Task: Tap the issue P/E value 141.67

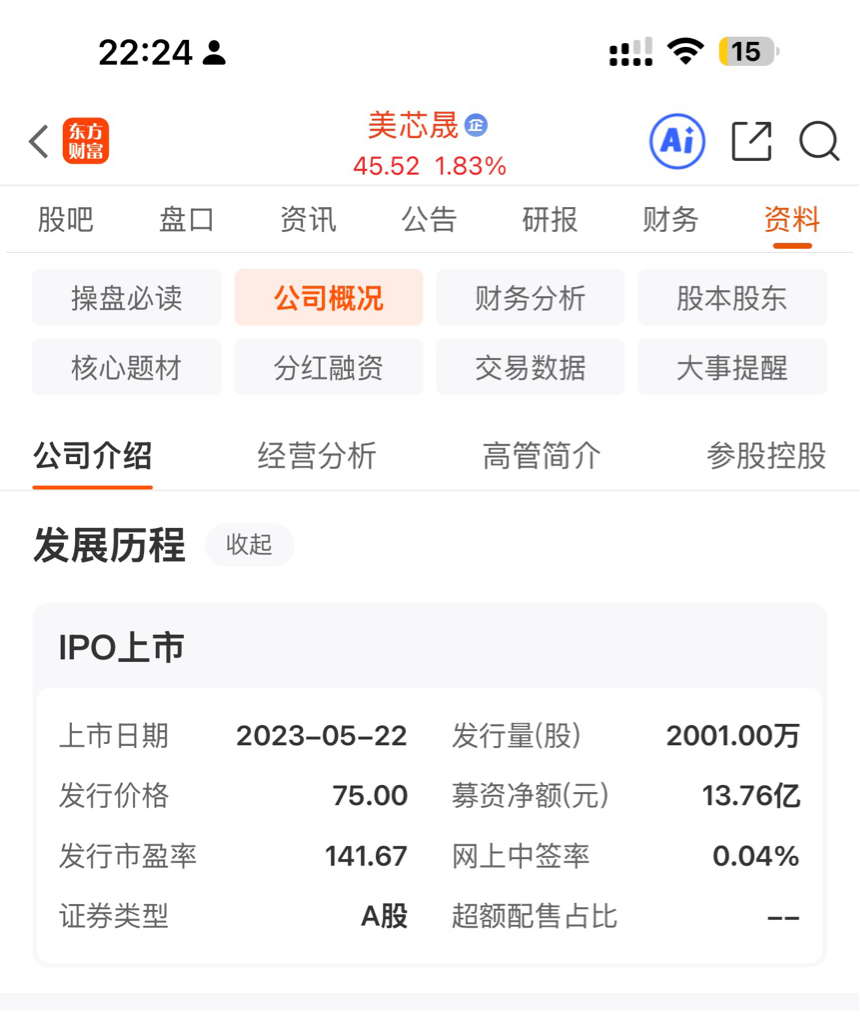Action: [x=366, y=856]
